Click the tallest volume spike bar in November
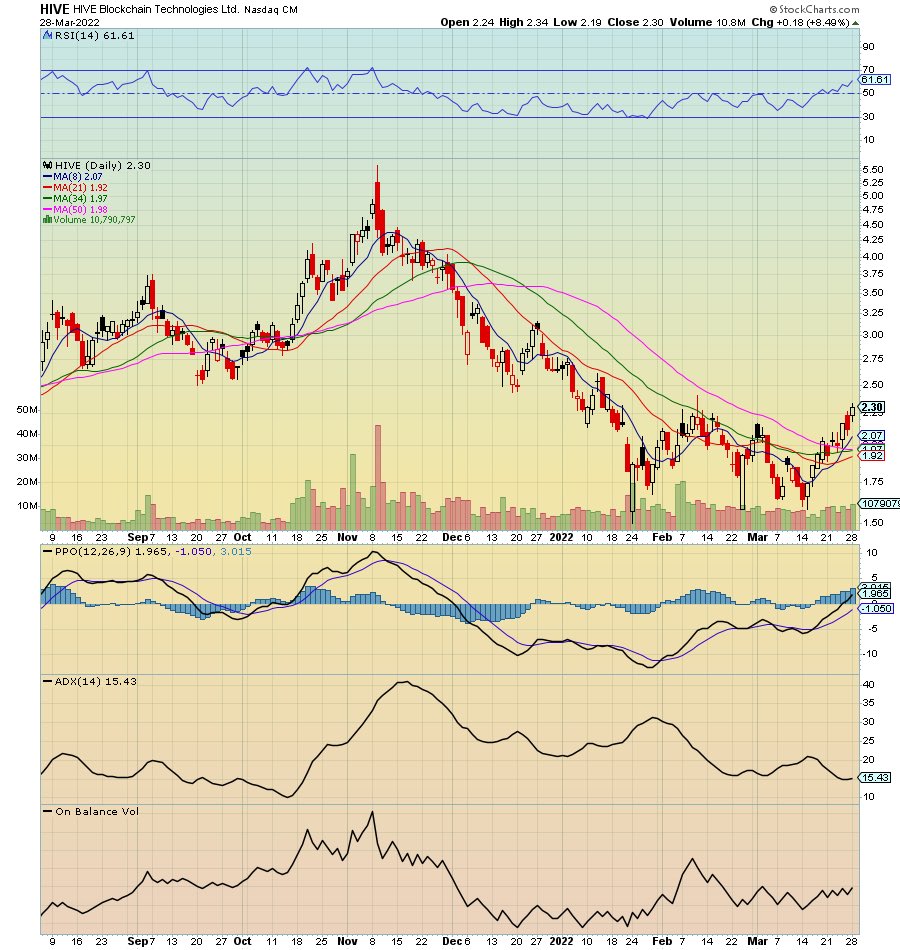Image resolution: width=900 pixels, height=950 pixels. 378,477
